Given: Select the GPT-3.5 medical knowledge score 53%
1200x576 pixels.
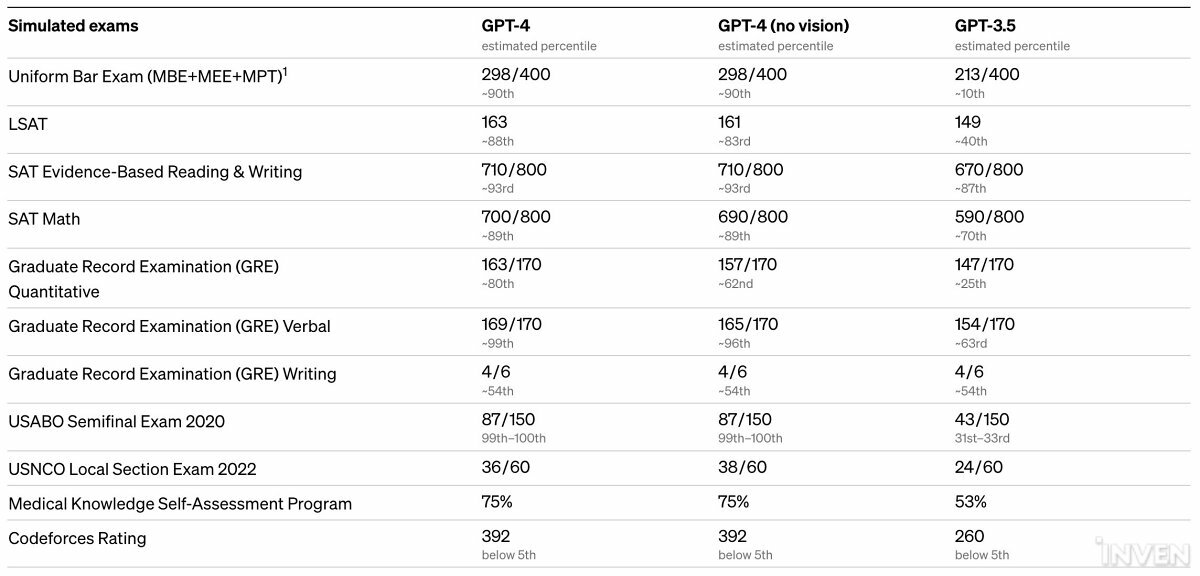Looking at the screenshot, I should 971,501.
